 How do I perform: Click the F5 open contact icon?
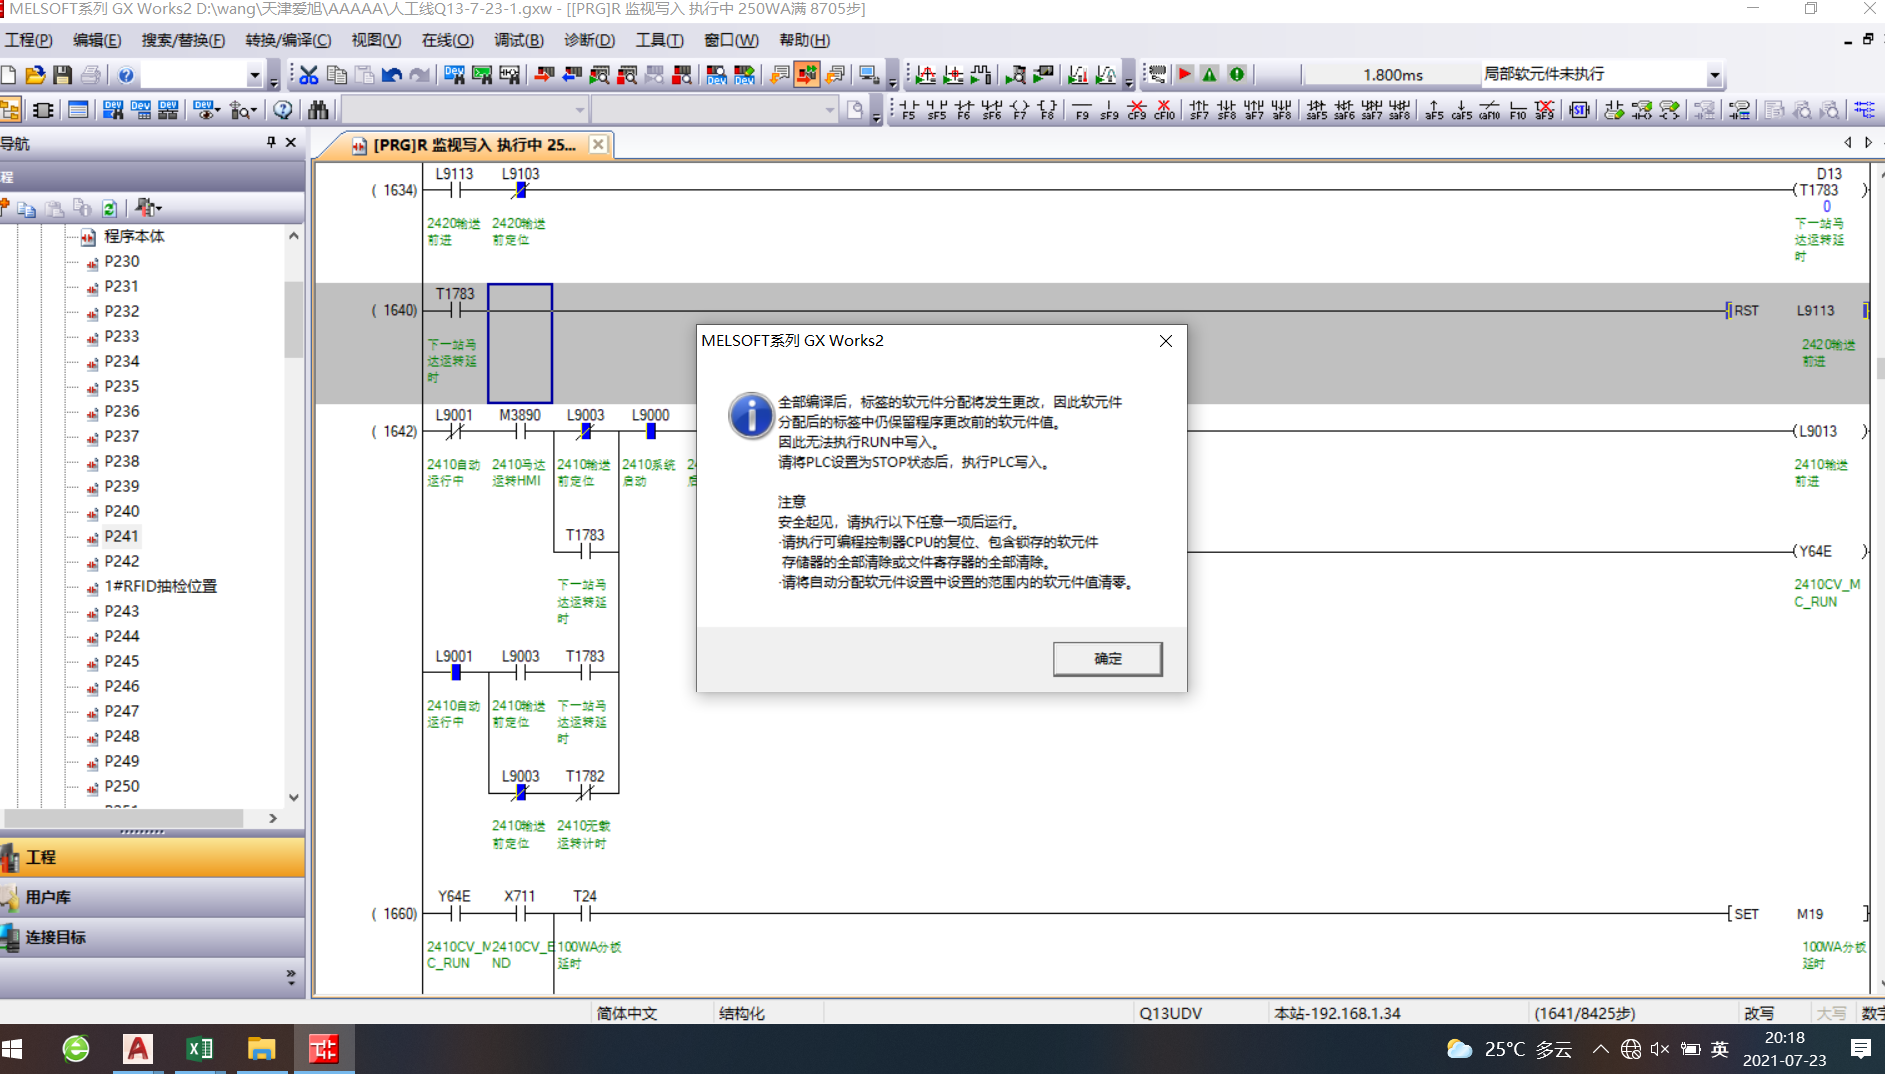(908, 110)
